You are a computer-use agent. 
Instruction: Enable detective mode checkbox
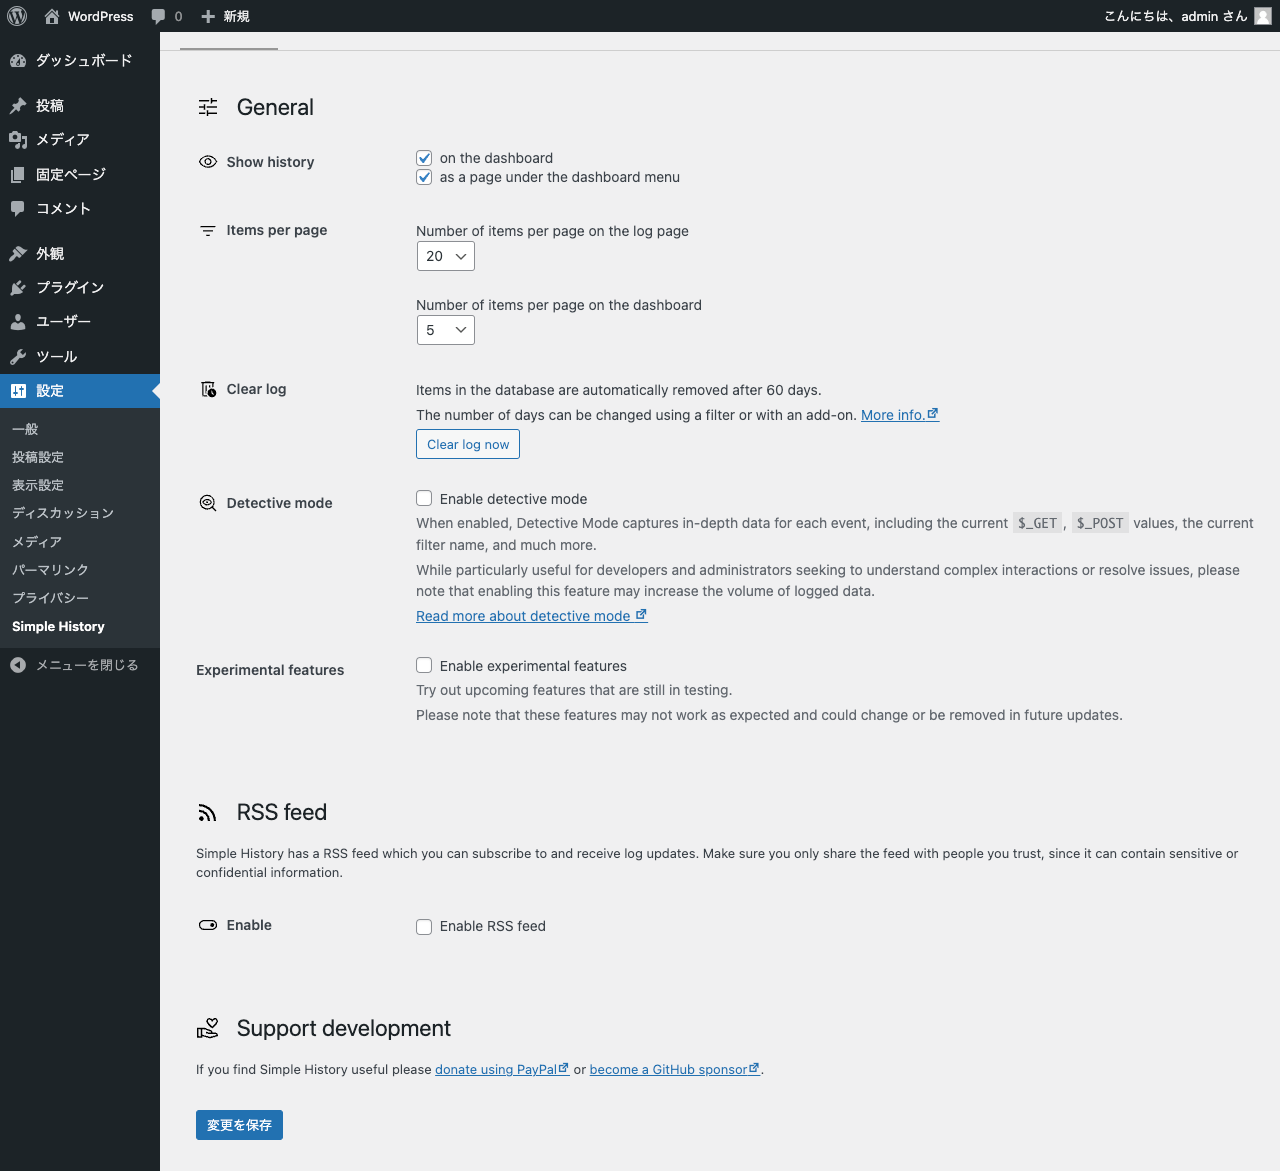[x=424, y=498]
